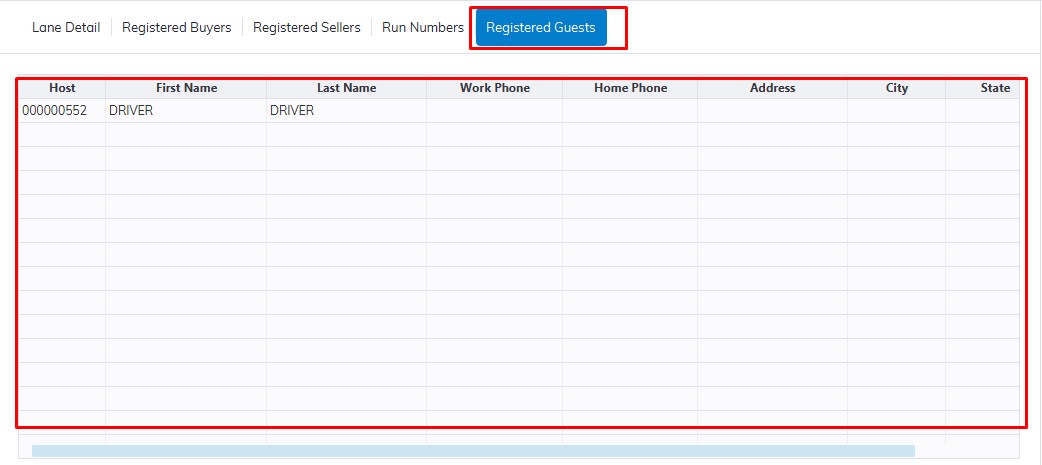Click the DRIVER last name cell
1042x465 pixels.
pyautogui.click(x=292, y=111)
